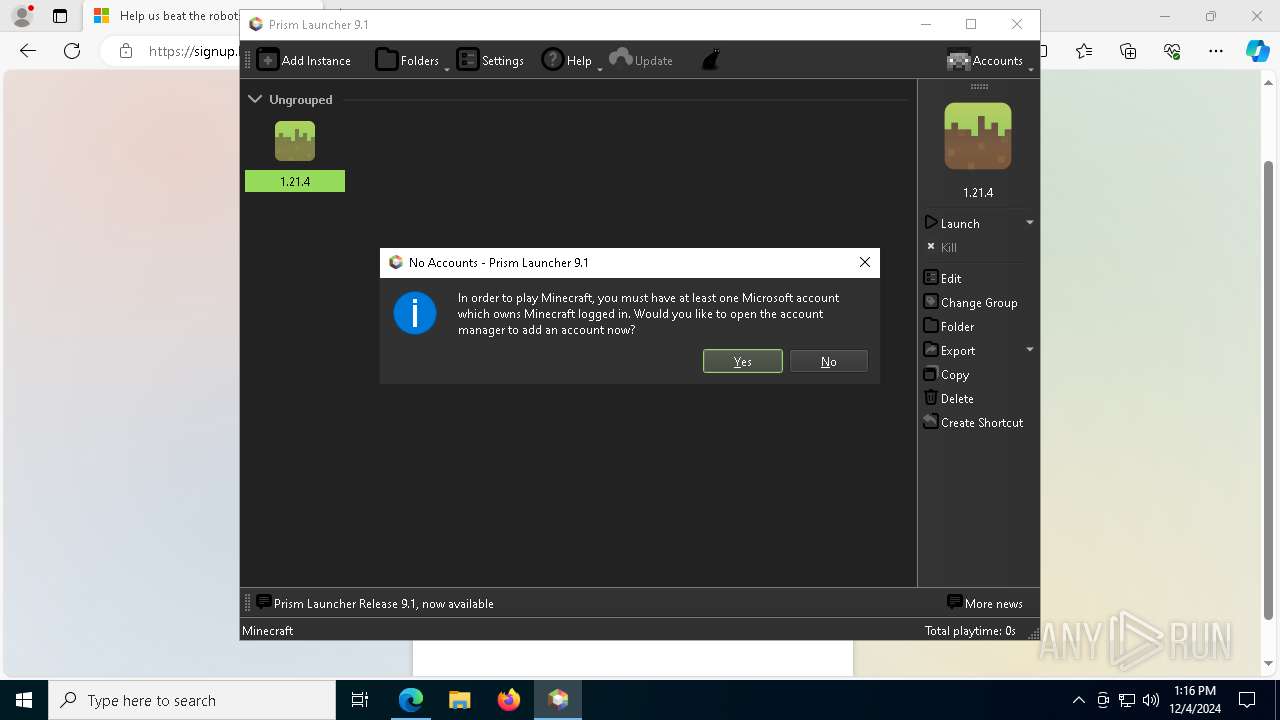
Task: Click the More news button
Action: (984, 603)
